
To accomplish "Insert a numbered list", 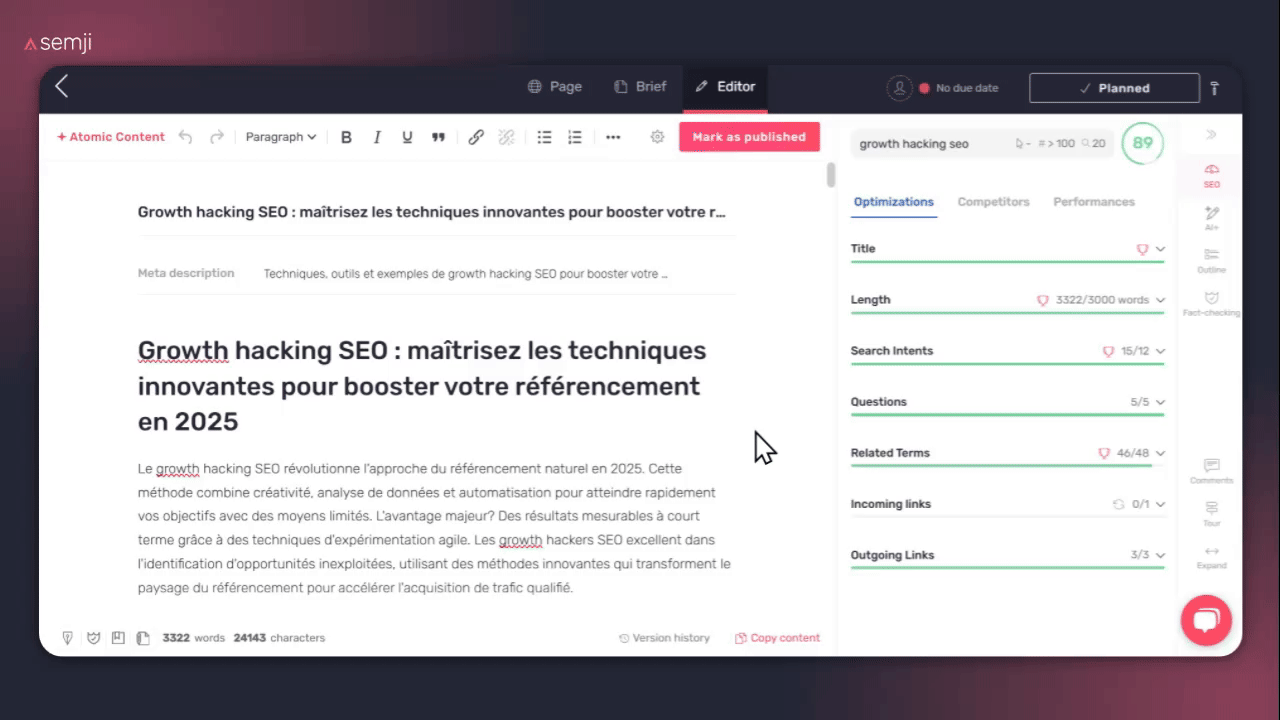I will pos(574,137).
